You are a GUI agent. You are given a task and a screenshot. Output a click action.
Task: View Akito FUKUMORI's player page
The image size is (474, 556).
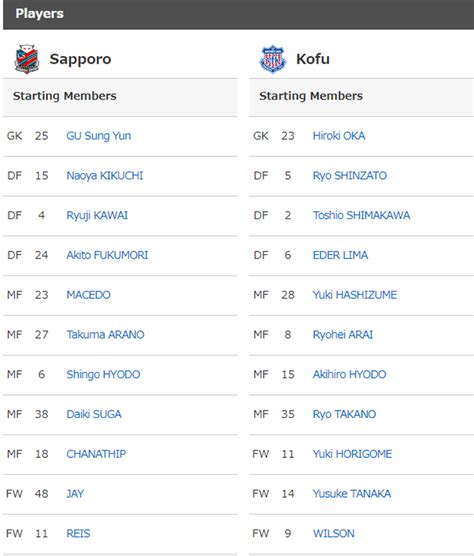coord(107,255)
